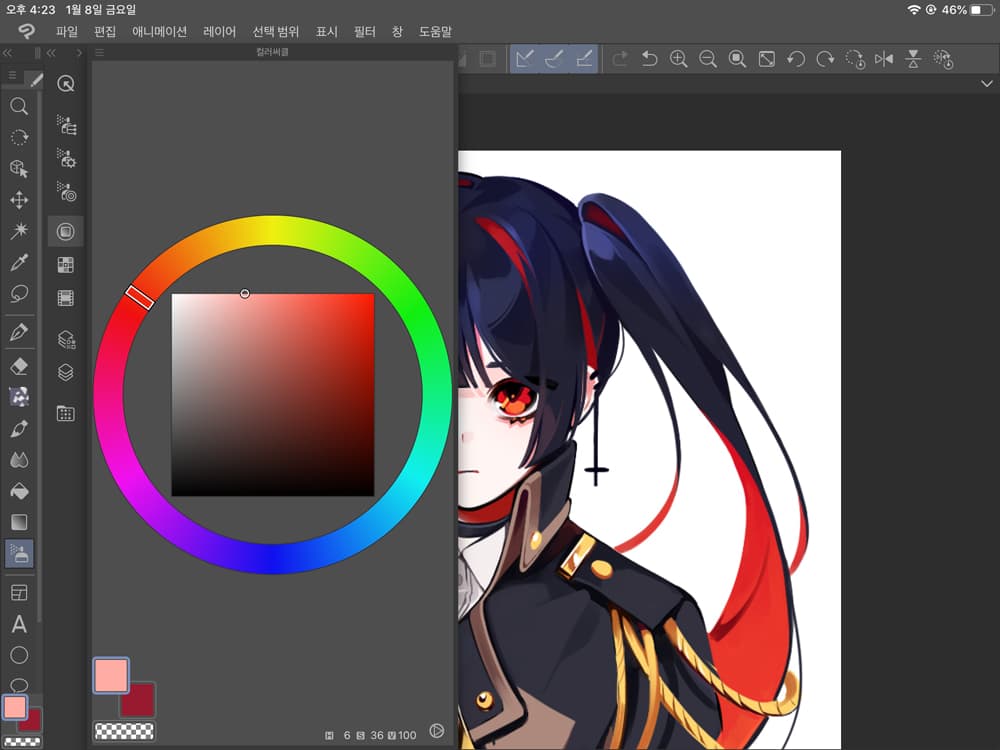Select the Eyedropper tool
Image resolution: width=1000 pixels, height=750 pixels.
point(19,262)
